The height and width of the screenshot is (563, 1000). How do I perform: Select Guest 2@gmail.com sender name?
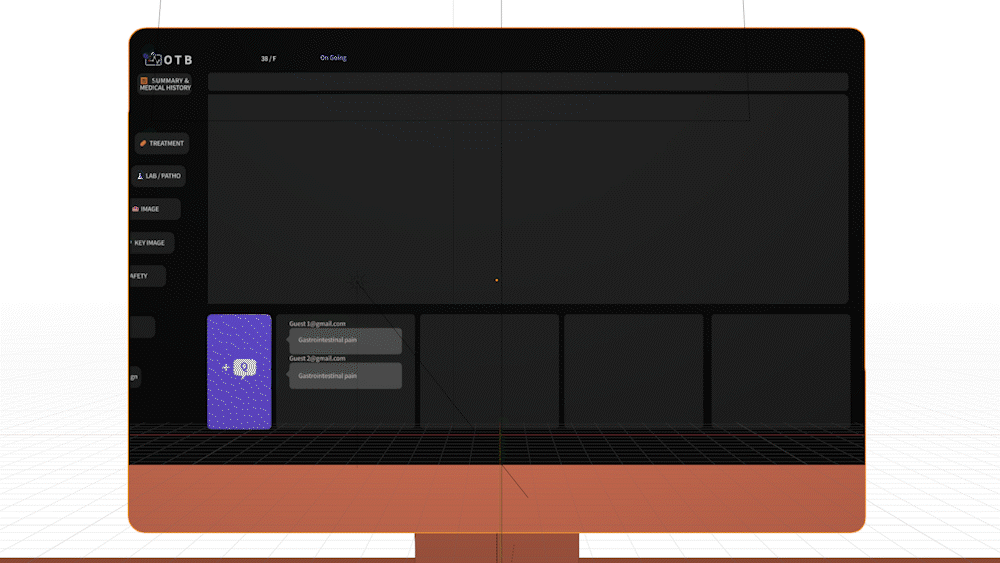point(317,358)
